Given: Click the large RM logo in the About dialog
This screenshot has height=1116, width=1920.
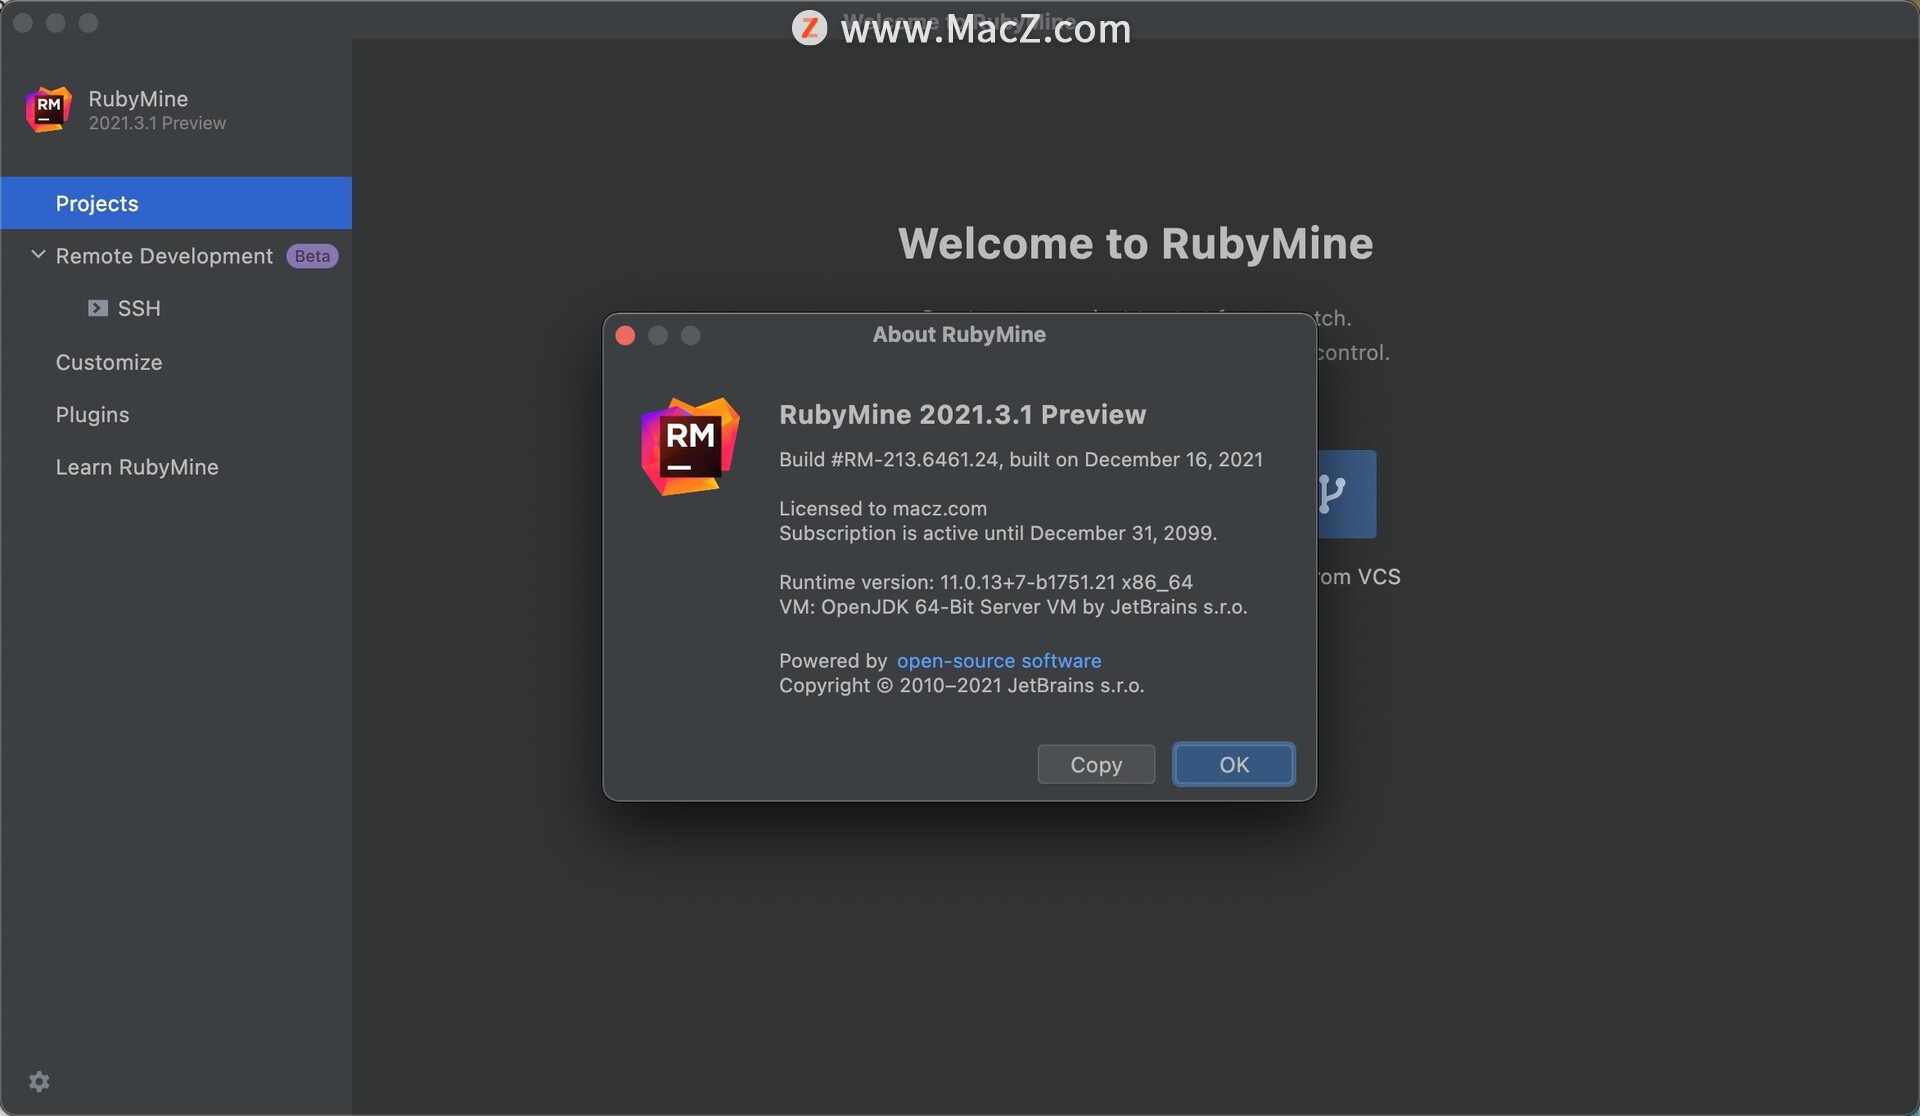Looking at the screenshot, I should [x=690, y=446].
